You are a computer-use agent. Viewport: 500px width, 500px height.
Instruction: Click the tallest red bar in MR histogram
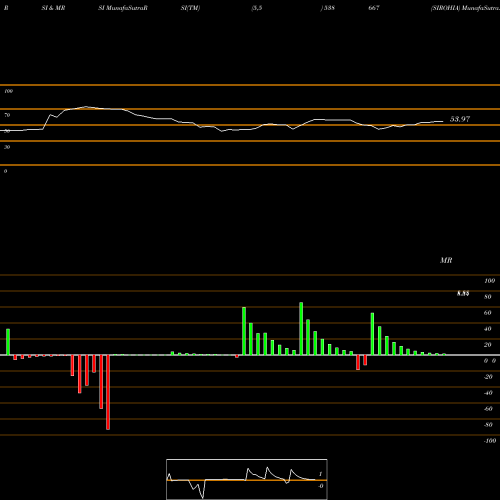tap(108, 392)
